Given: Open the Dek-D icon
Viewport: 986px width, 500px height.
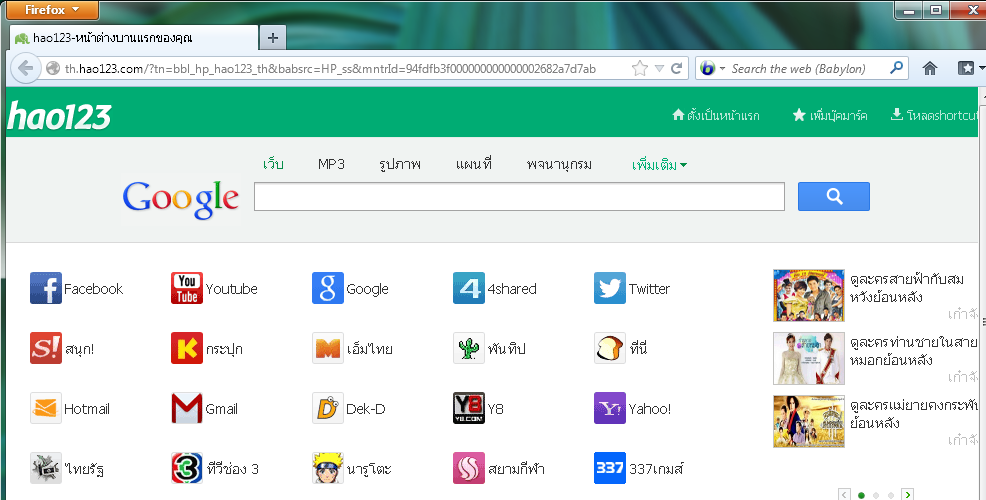Looking at the screenshot, I should tap(328, 408).
